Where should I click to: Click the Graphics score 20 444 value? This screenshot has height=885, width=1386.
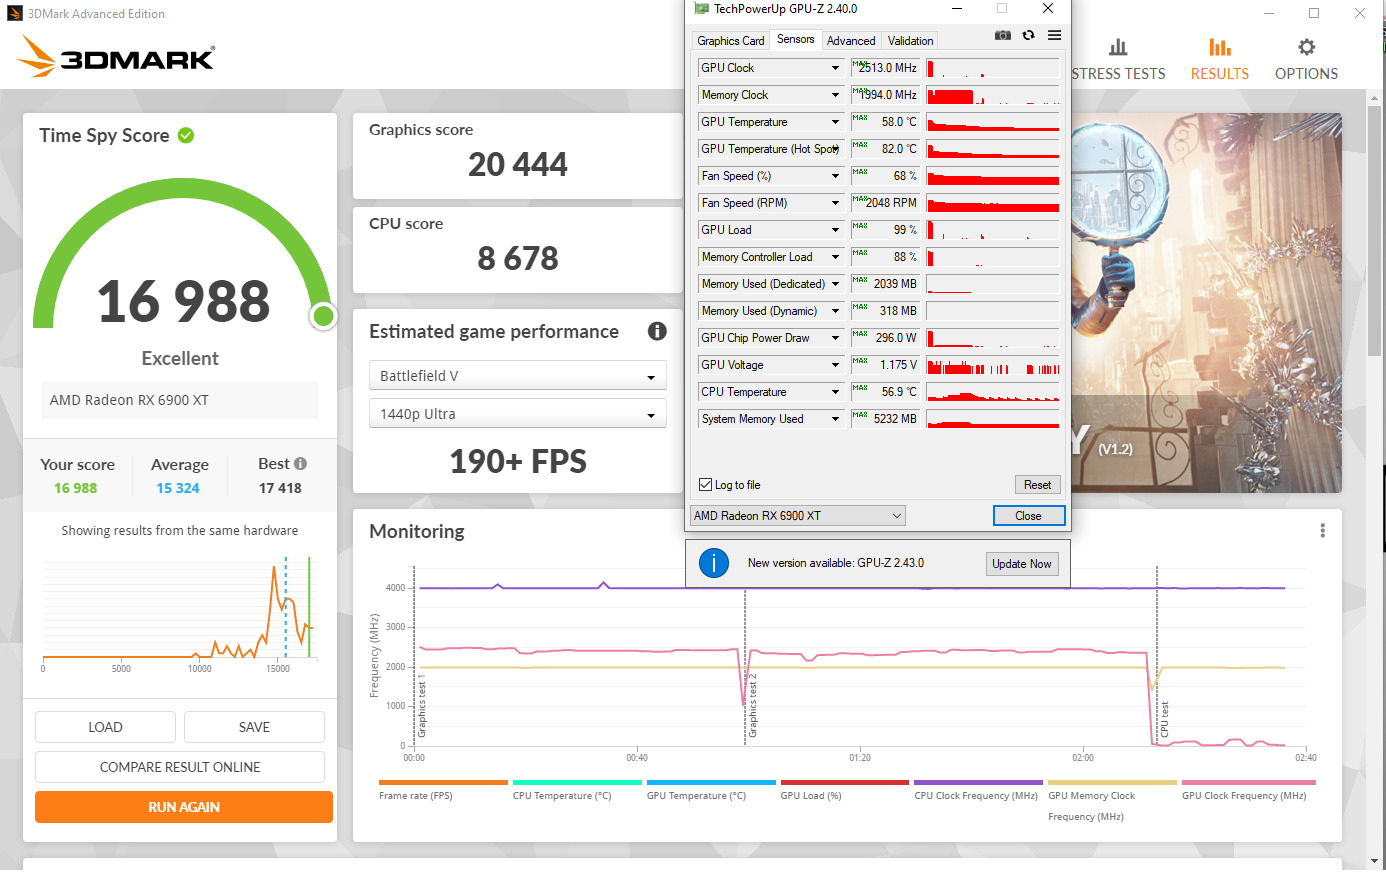pyautogui.click(x=517, y=164)
